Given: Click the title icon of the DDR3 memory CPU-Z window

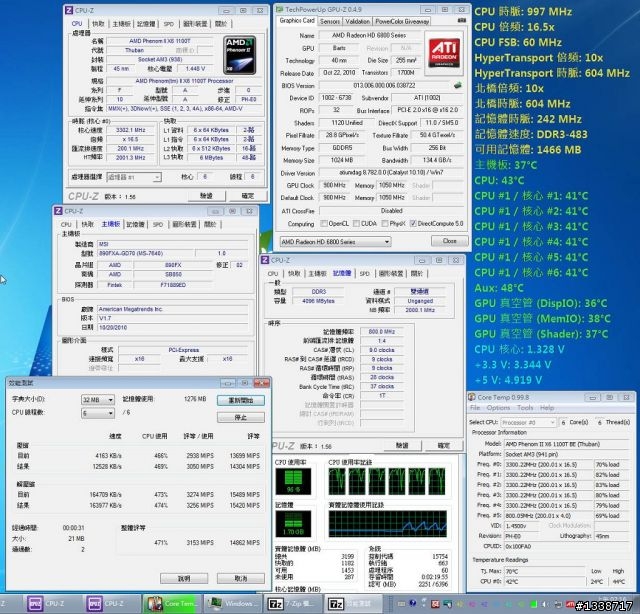Looking at the screenshot, I should pyautogui.click(x=265, y=260).
